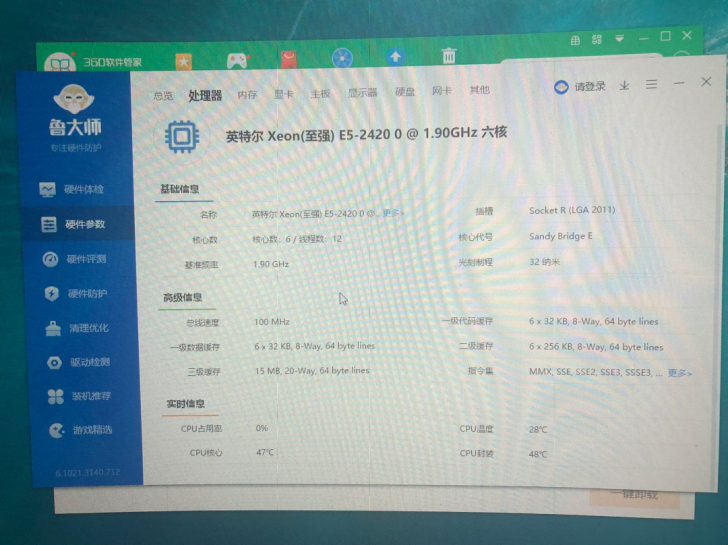Screen dimensions: 728x545
Task: Click the 实时信息 section heading
Action: (186, 403)
